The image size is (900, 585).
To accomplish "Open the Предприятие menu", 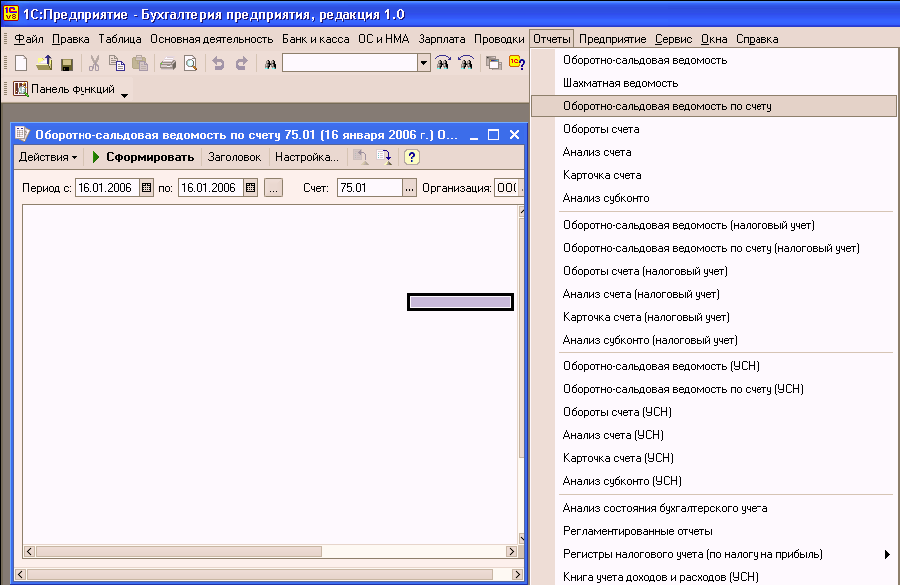I will tap(612, 39).
